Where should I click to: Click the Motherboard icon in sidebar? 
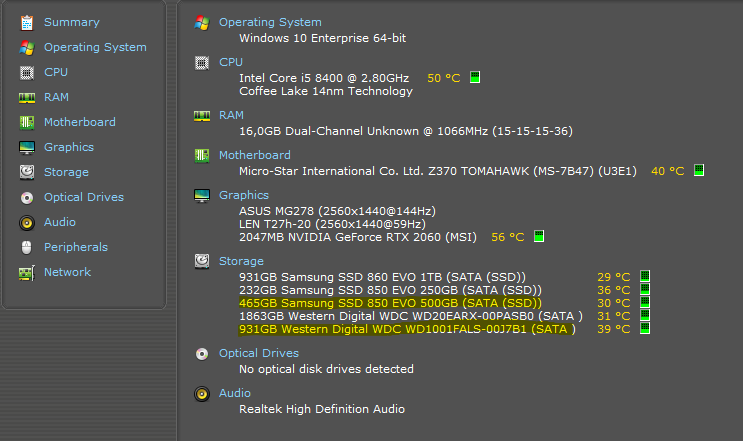[x=27, y=122]
